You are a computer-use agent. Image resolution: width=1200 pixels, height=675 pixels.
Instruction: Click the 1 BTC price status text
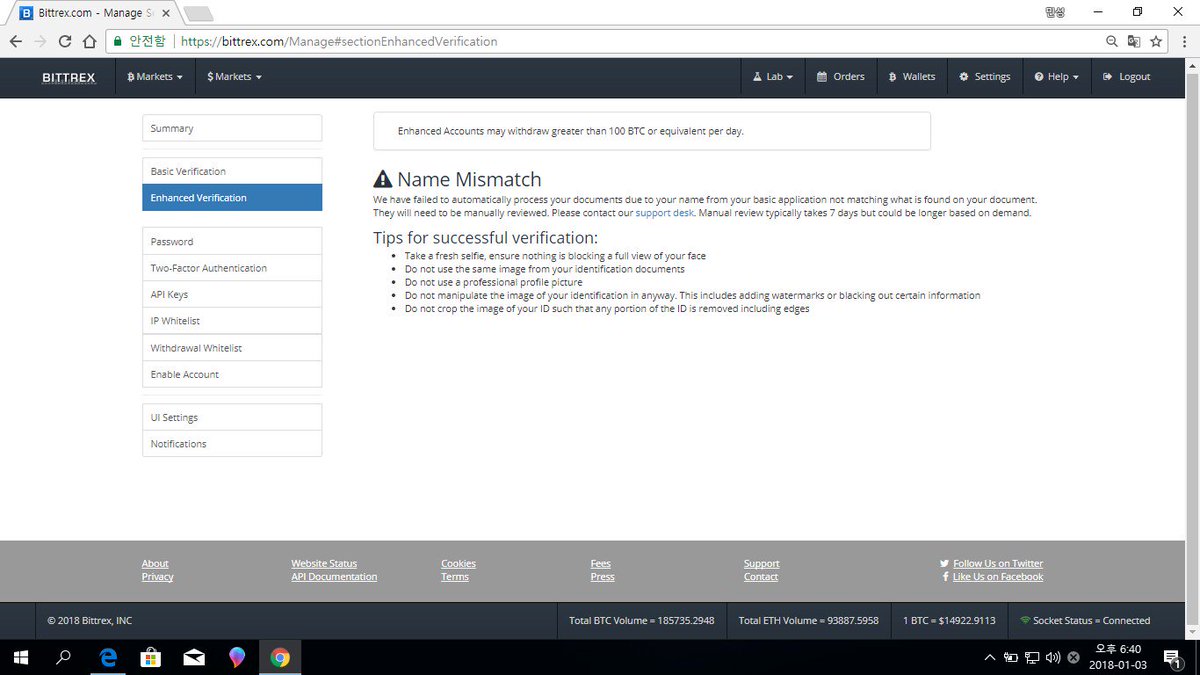click(x=949, y=620)
